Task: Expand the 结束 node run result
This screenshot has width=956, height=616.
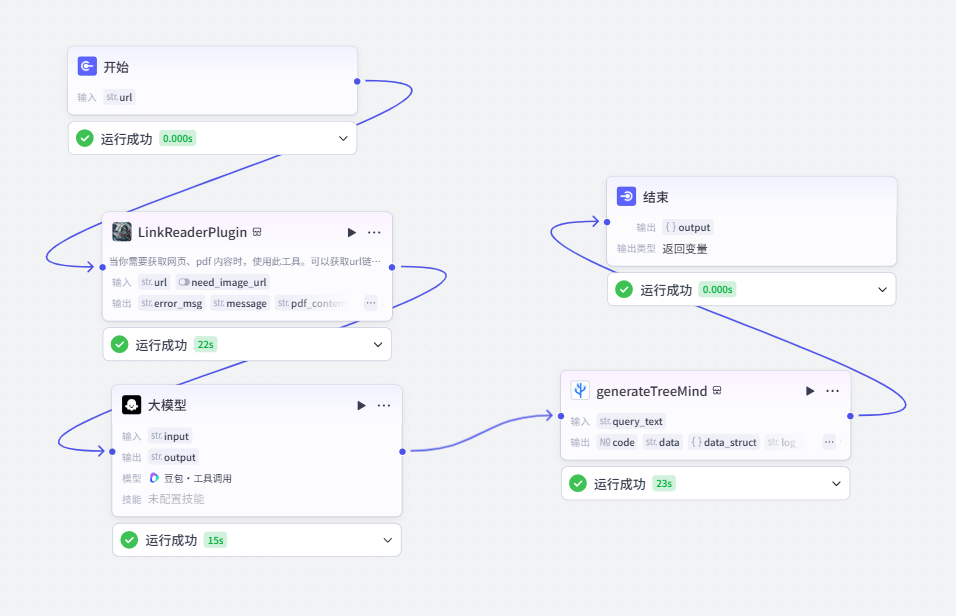Action: 882,290
